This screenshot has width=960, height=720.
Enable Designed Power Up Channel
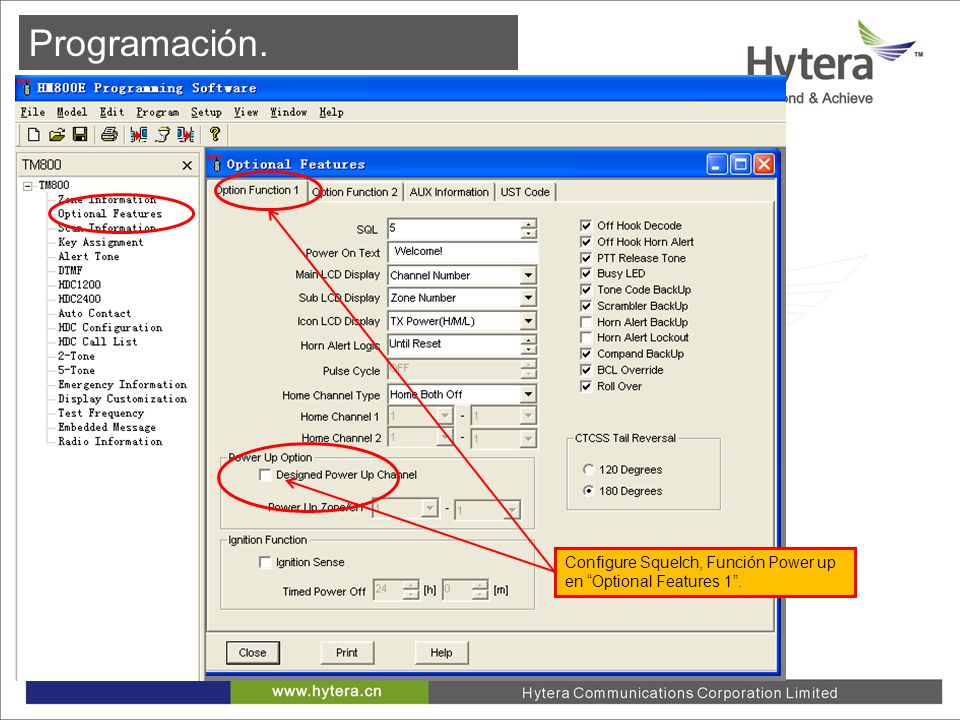click(265, 475)
